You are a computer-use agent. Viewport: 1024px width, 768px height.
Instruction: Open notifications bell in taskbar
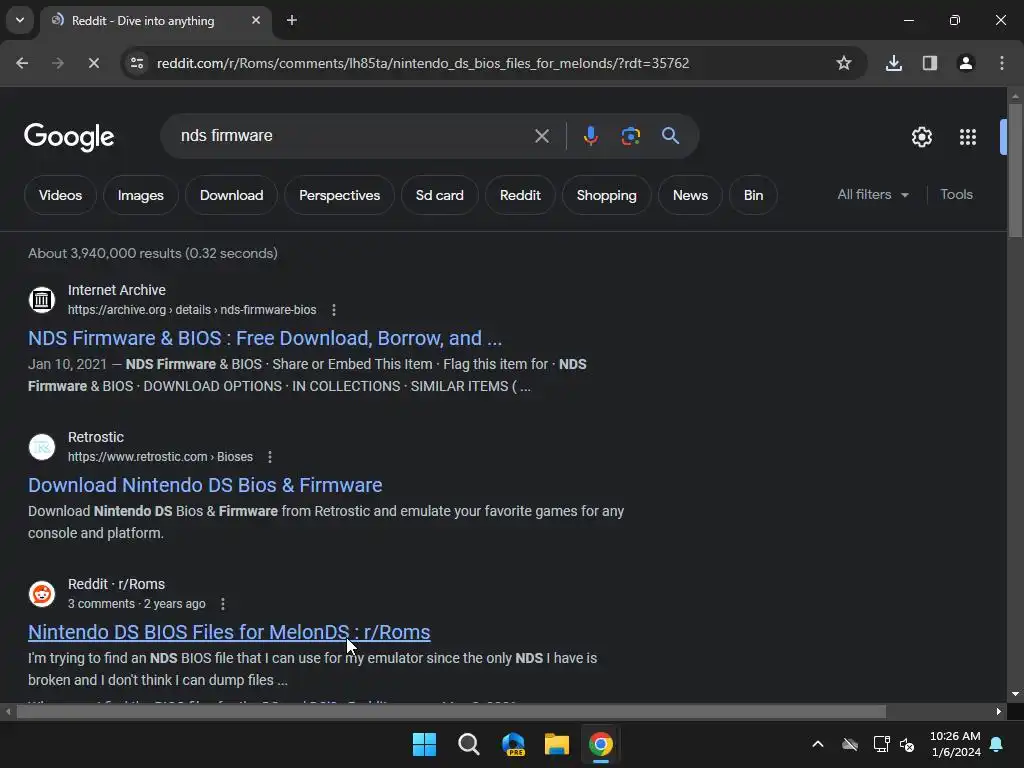click(x=997, y=744)
